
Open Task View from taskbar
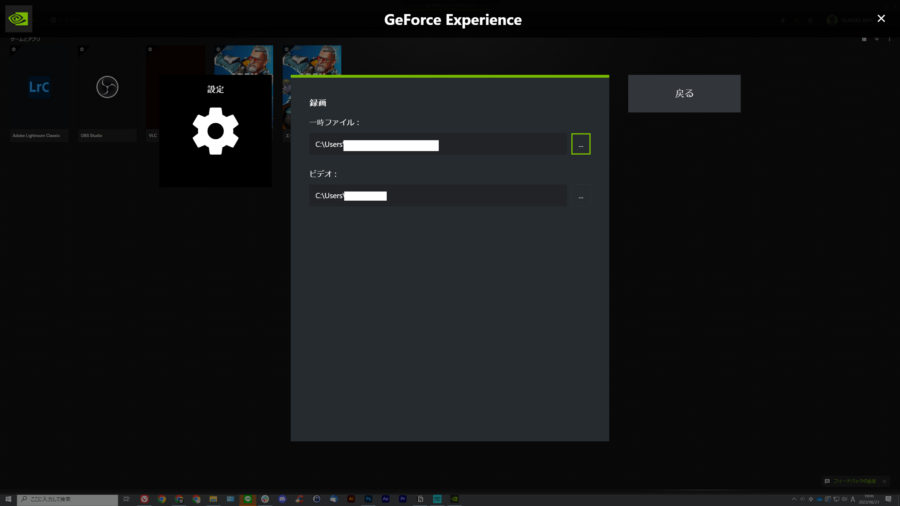(126, 499)
